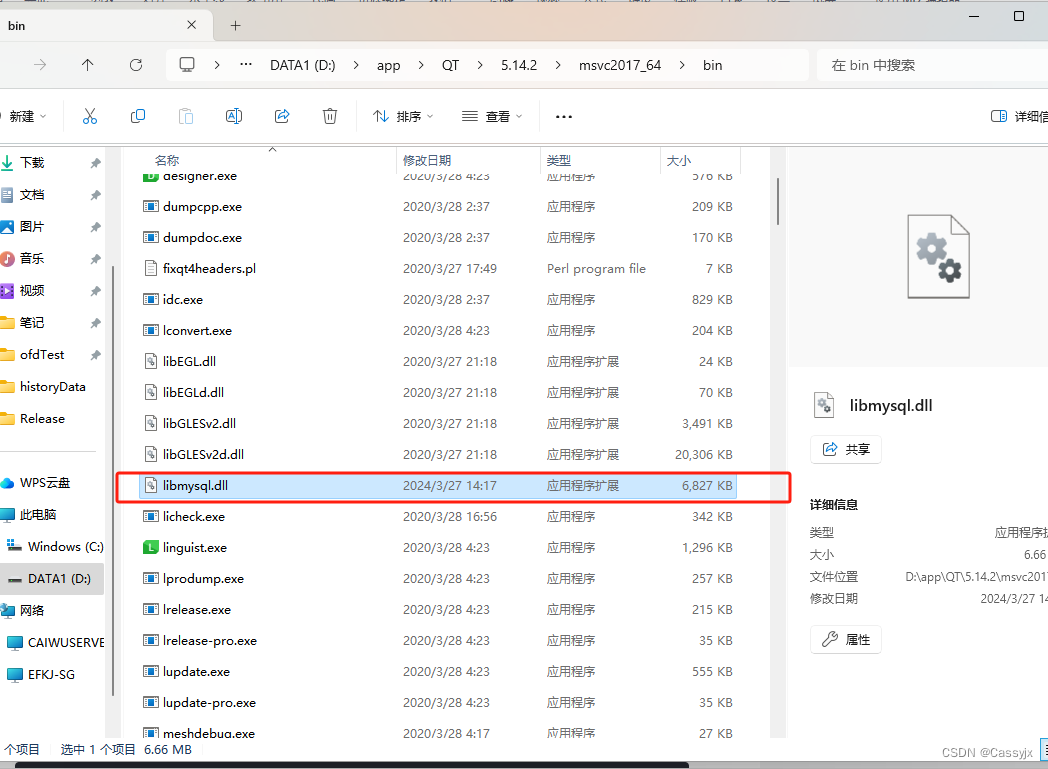This screenshot has width=1048, height=769.
Task: Click the 在 bin 中搜索 search box
Action: point(930,65)
